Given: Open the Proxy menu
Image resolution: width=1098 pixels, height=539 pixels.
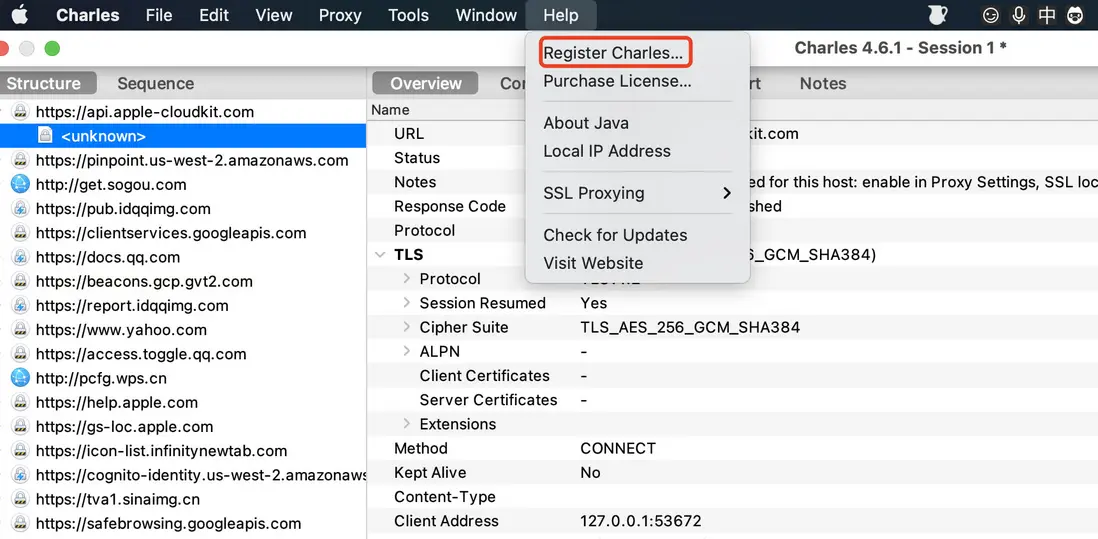Looking at the screenshot, I should [x=340, y=15].
